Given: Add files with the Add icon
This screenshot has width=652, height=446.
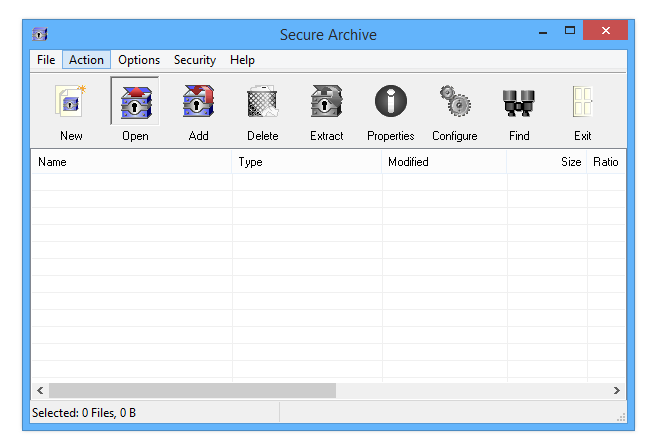Looking at the screenshot, I should pyautogui.click(x=198, y=101).
